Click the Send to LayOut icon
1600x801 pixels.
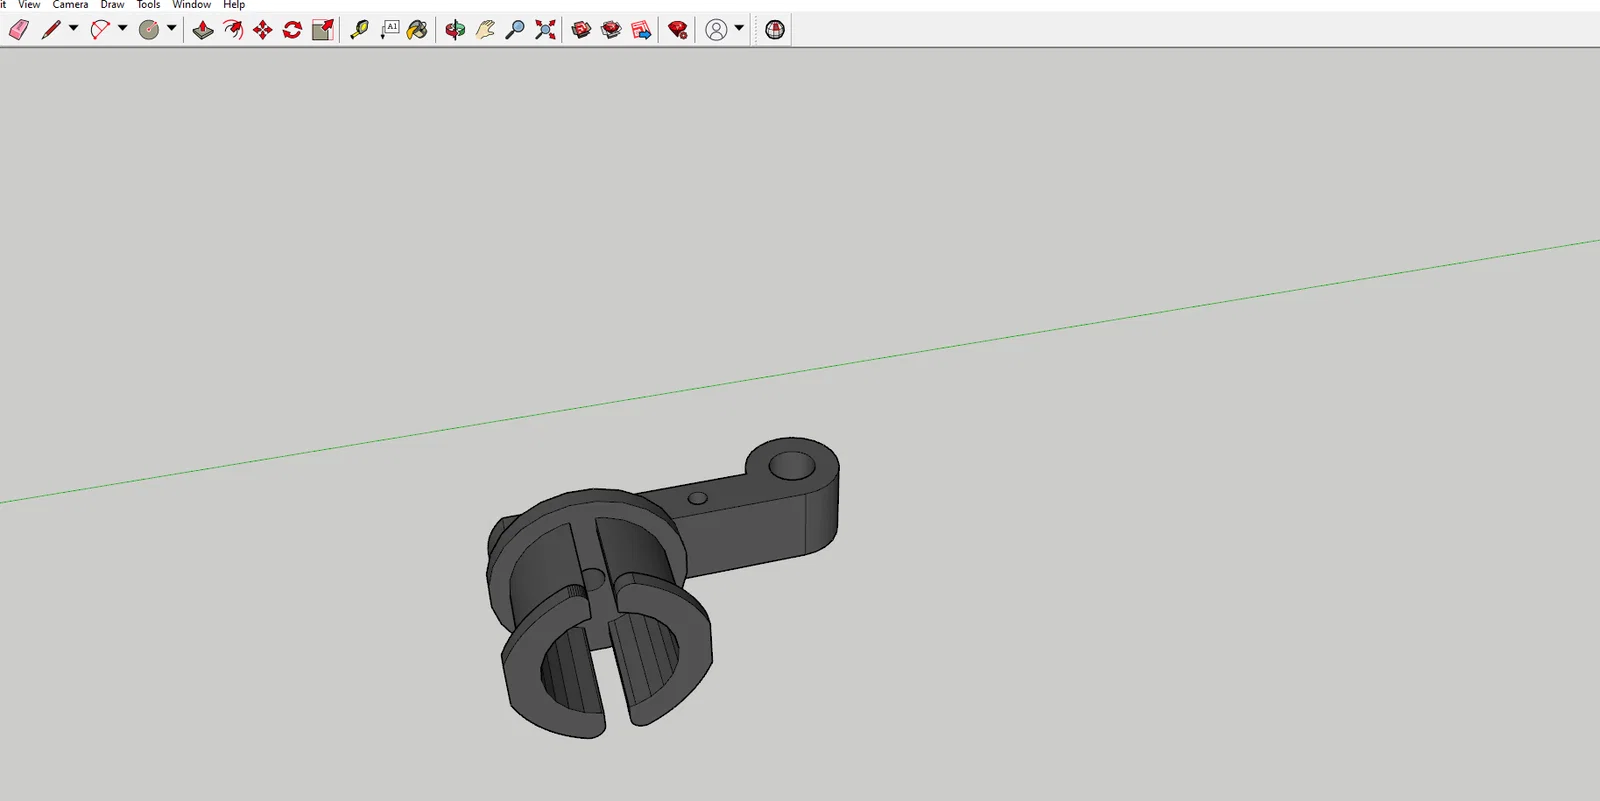click(x=641, y=30)
